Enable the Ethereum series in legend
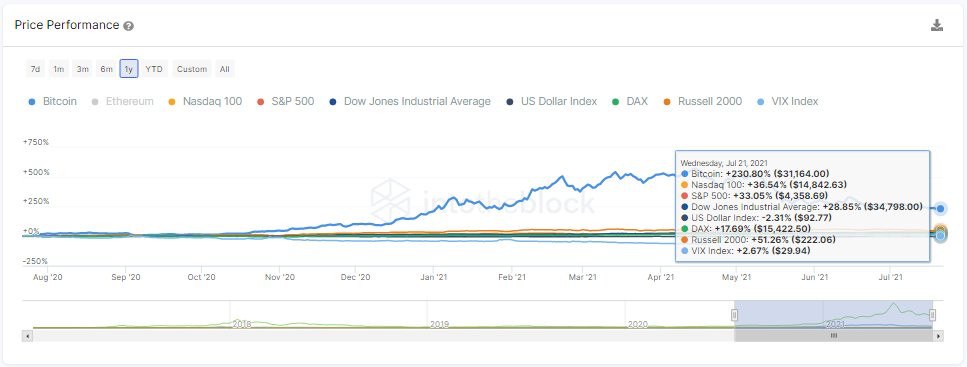The image size is (967, 367). click(x=123, y=101)
